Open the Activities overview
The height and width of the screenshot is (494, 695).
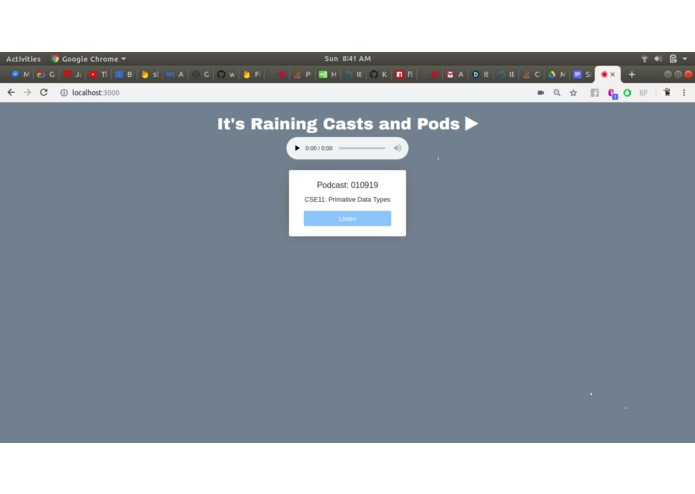point(23,58)
